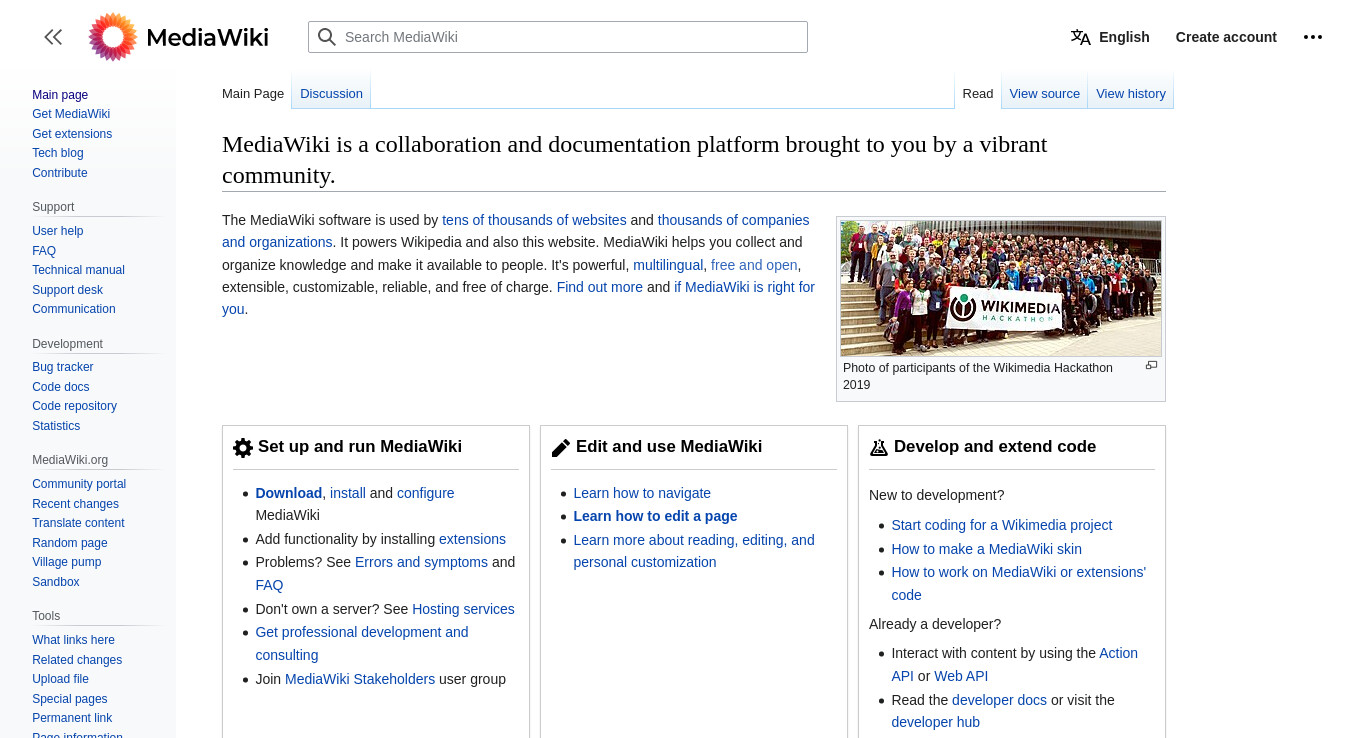Screen dimensions: 1366x738
Task: Focus the Search MediaWiki input field
Action: [x=558, y=37]
